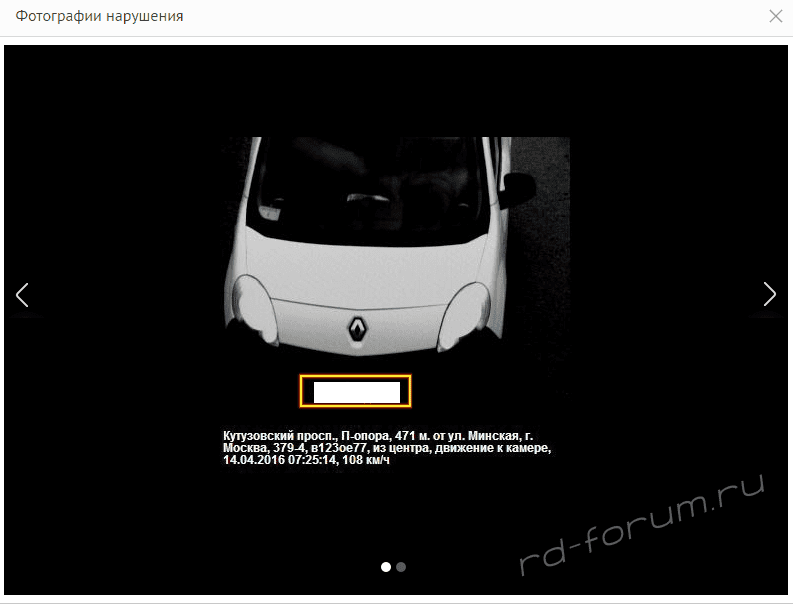Click the Фотографии нарушения title text
This screenshot has width=793, height=604.
click(x=99, y=16)
